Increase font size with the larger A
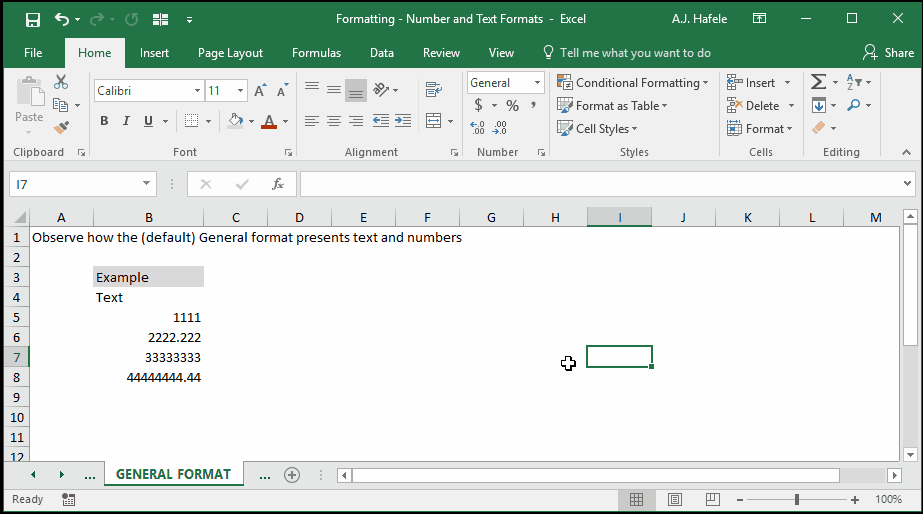Image resolution: width=923 pixels, height=514 pixels. tap(260, 91)
